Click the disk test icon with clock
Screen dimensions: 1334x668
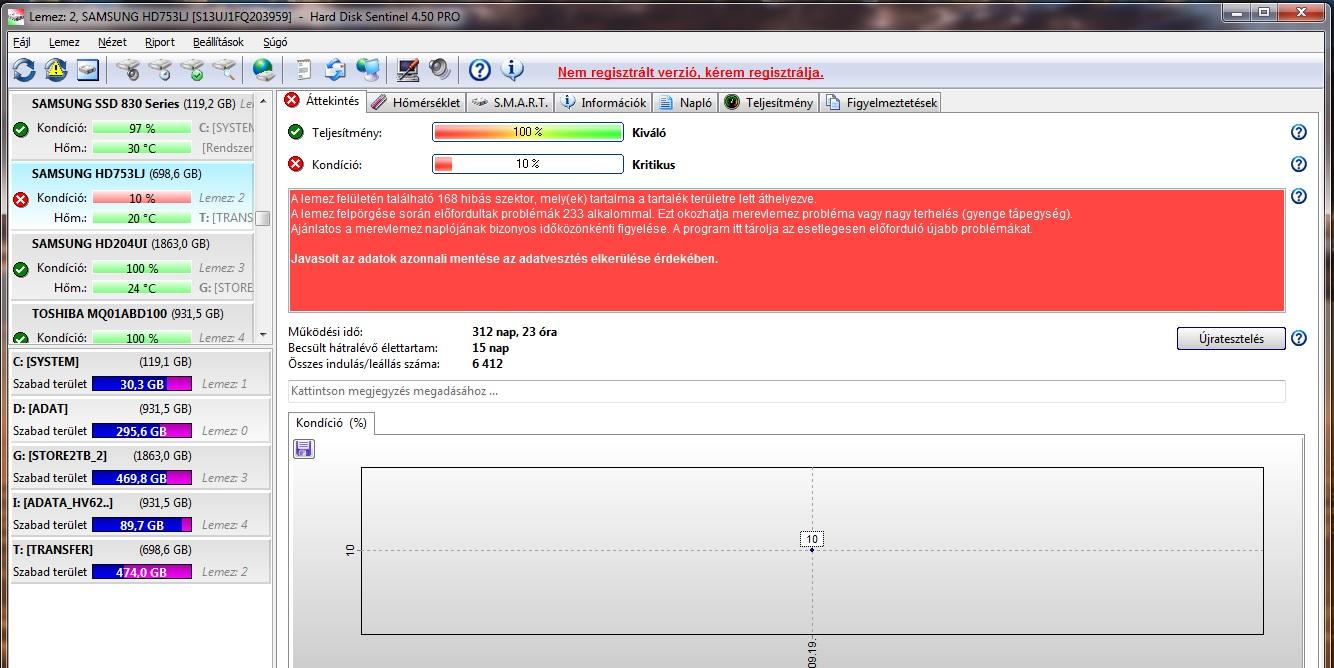[x=160, y=70]
